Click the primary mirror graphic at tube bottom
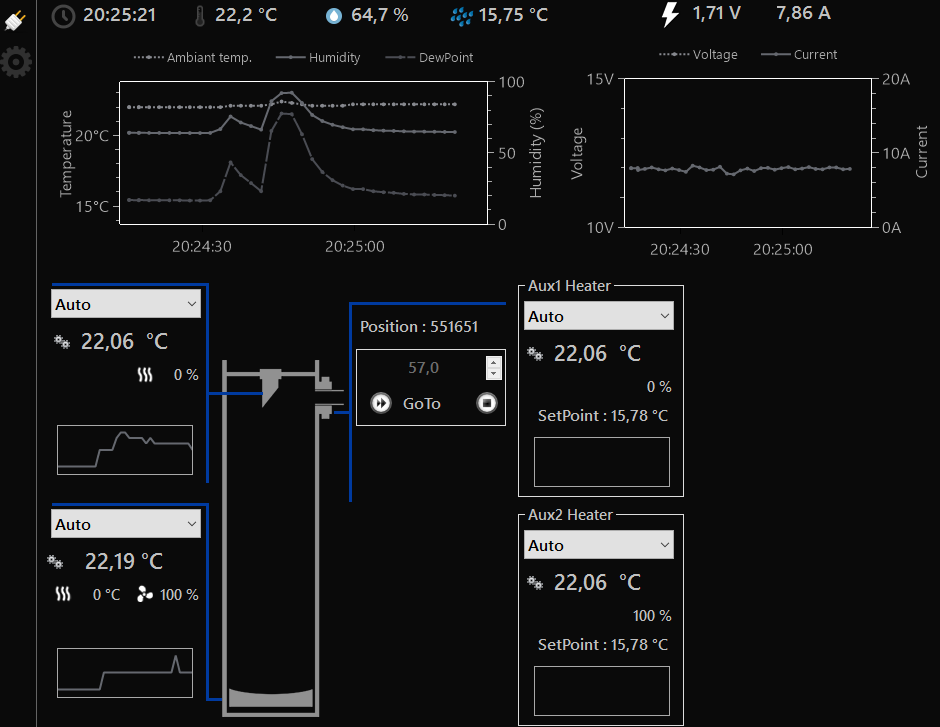940x727 pixels. point(270,698)
